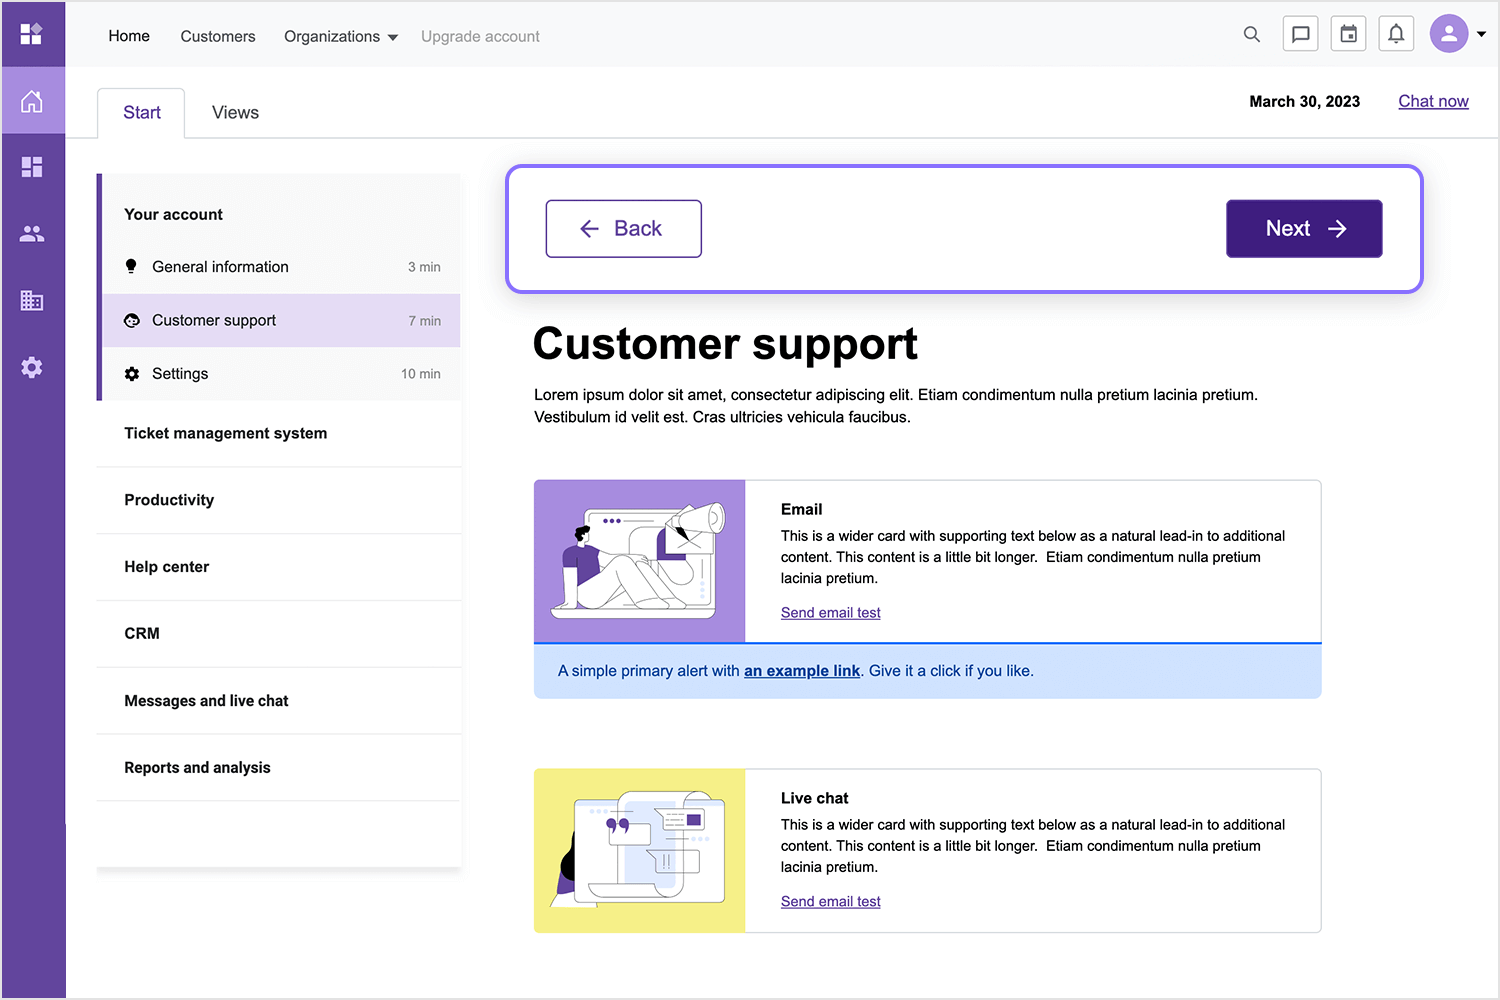Open the Home icon in left sidebar
The height and width of the screenshot is (1000, 1500).
tap(32, 101)
